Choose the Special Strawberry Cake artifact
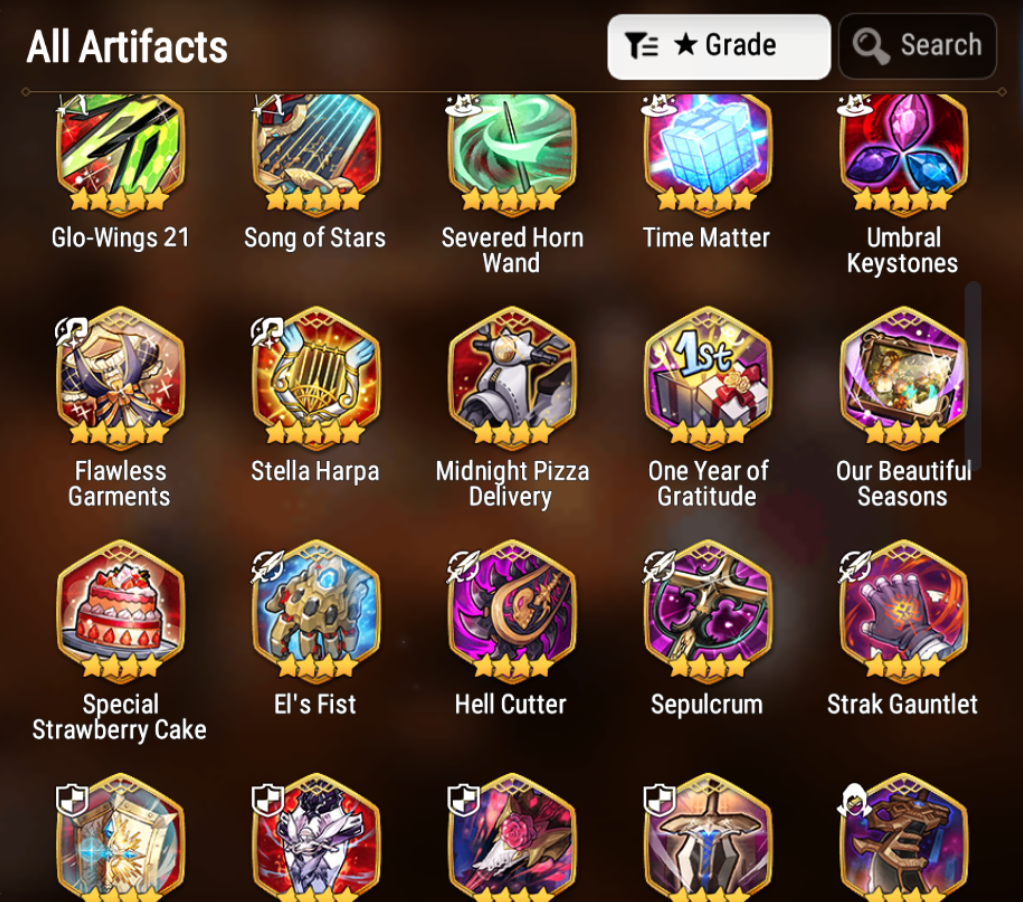Screen dimensions: 1023x902 pos(121,611)
